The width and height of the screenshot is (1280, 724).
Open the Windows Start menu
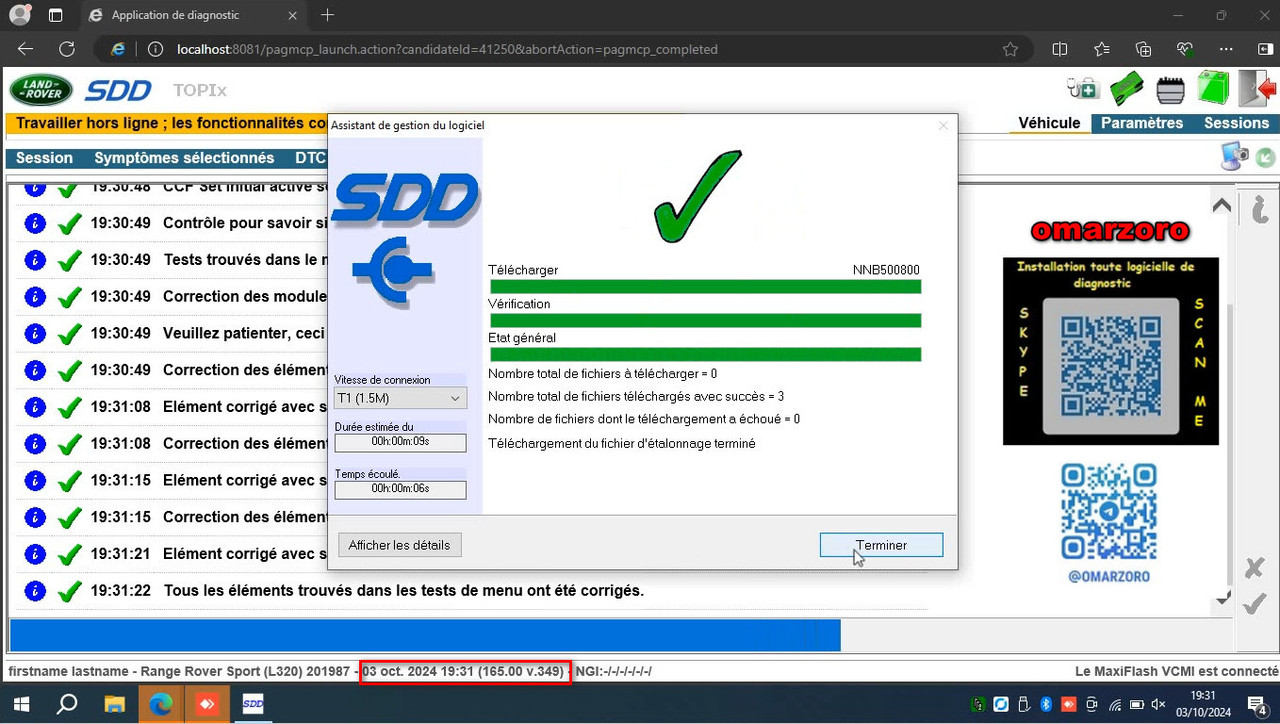coord(21,704)
